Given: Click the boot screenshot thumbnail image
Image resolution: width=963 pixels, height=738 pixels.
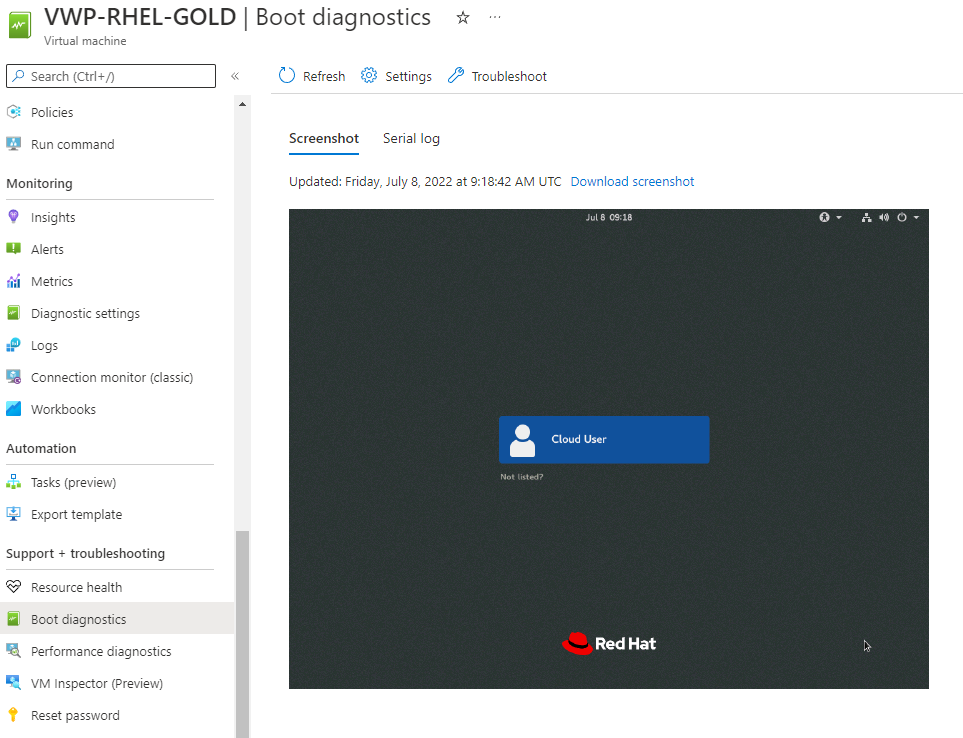Looking at the screenshot, I should coord(608,449).
